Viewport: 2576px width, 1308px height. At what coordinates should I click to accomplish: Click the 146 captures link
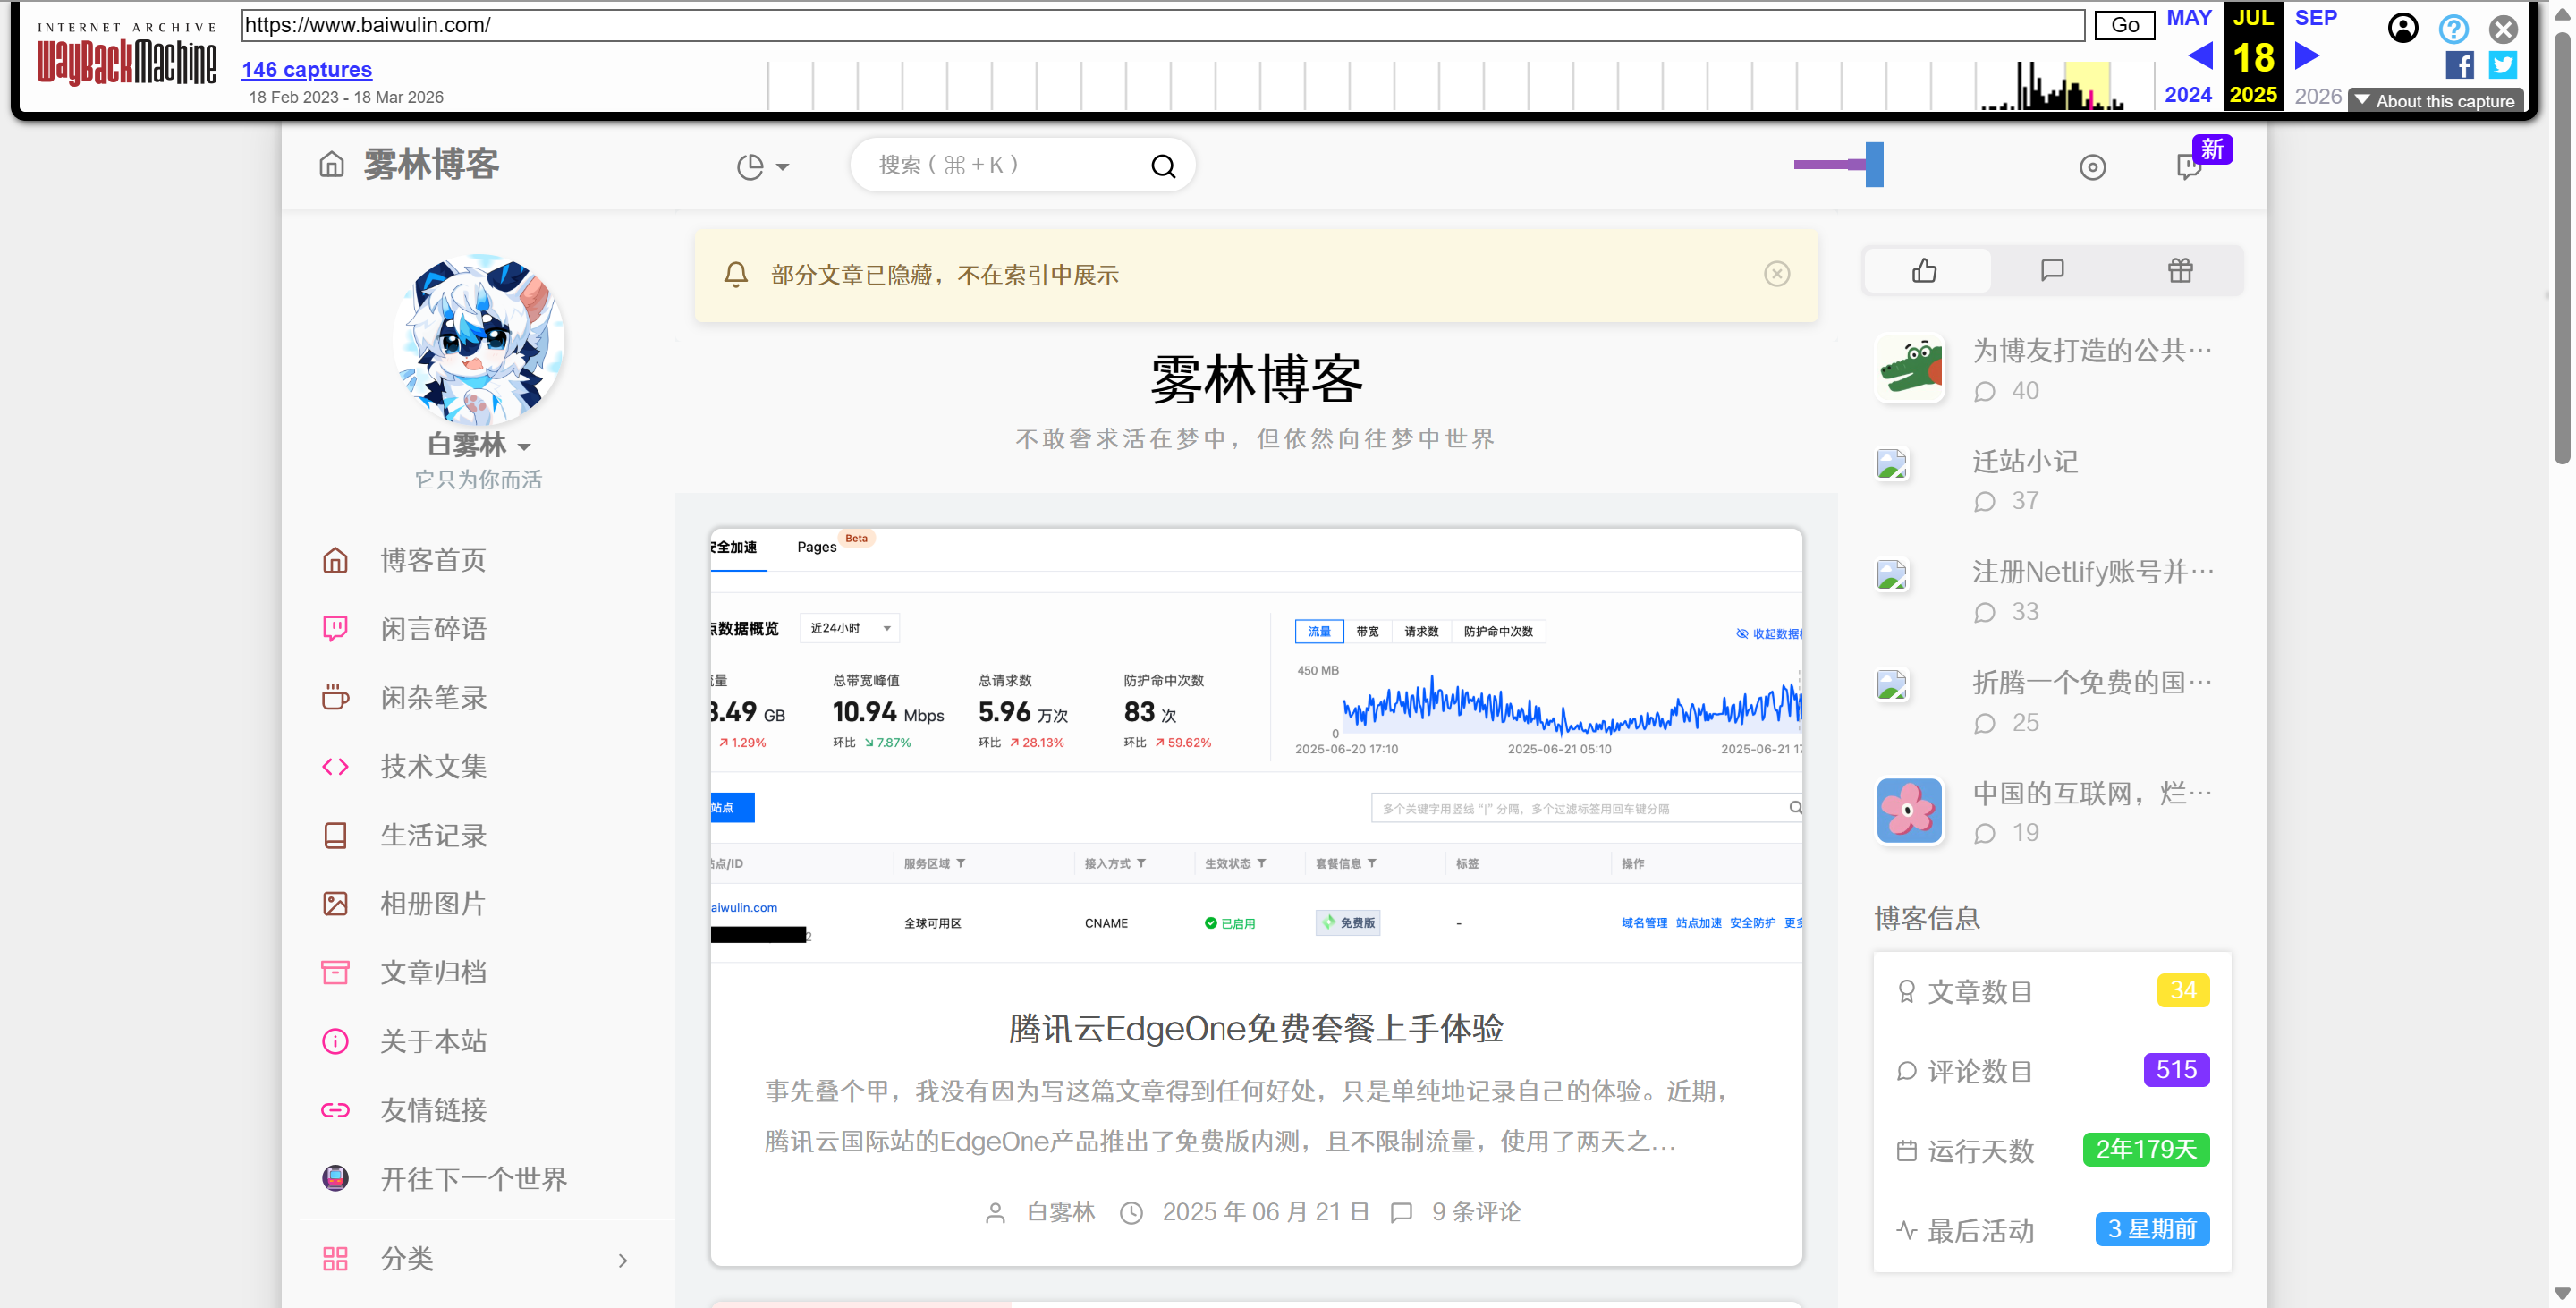click(306, 69)
